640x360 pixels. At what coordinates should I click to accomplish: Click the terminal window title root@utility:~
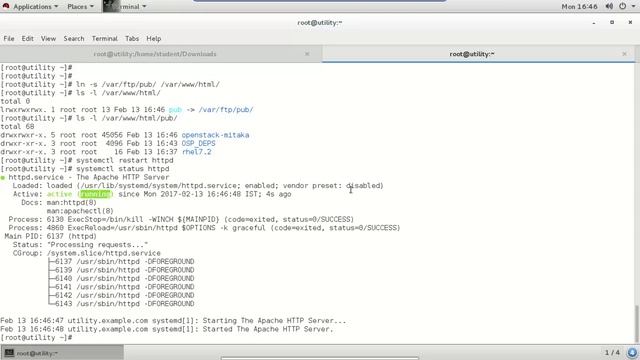[x=320, y=23]
